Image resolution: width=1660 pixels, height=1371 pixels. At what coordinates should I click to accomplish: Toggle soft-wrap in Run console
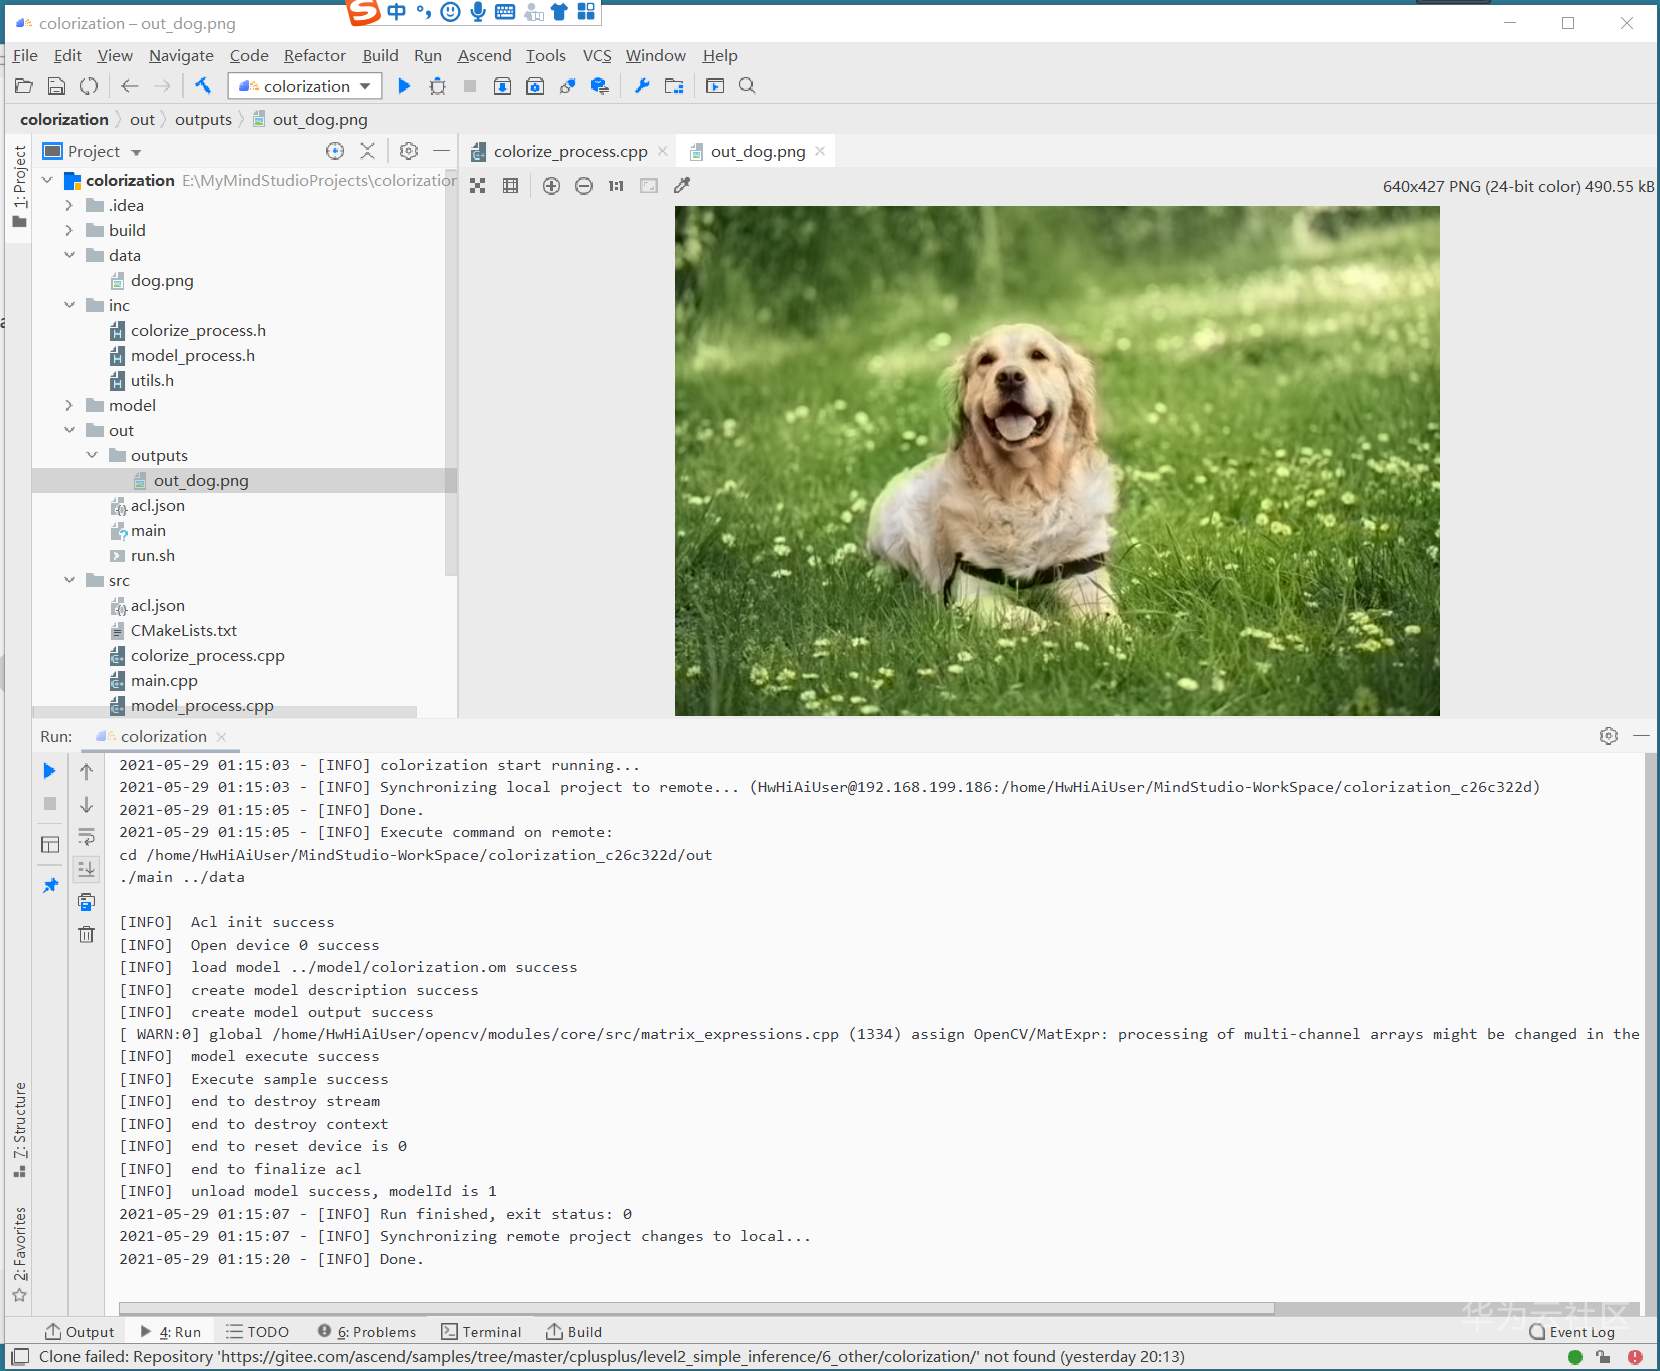click(87, 837)
